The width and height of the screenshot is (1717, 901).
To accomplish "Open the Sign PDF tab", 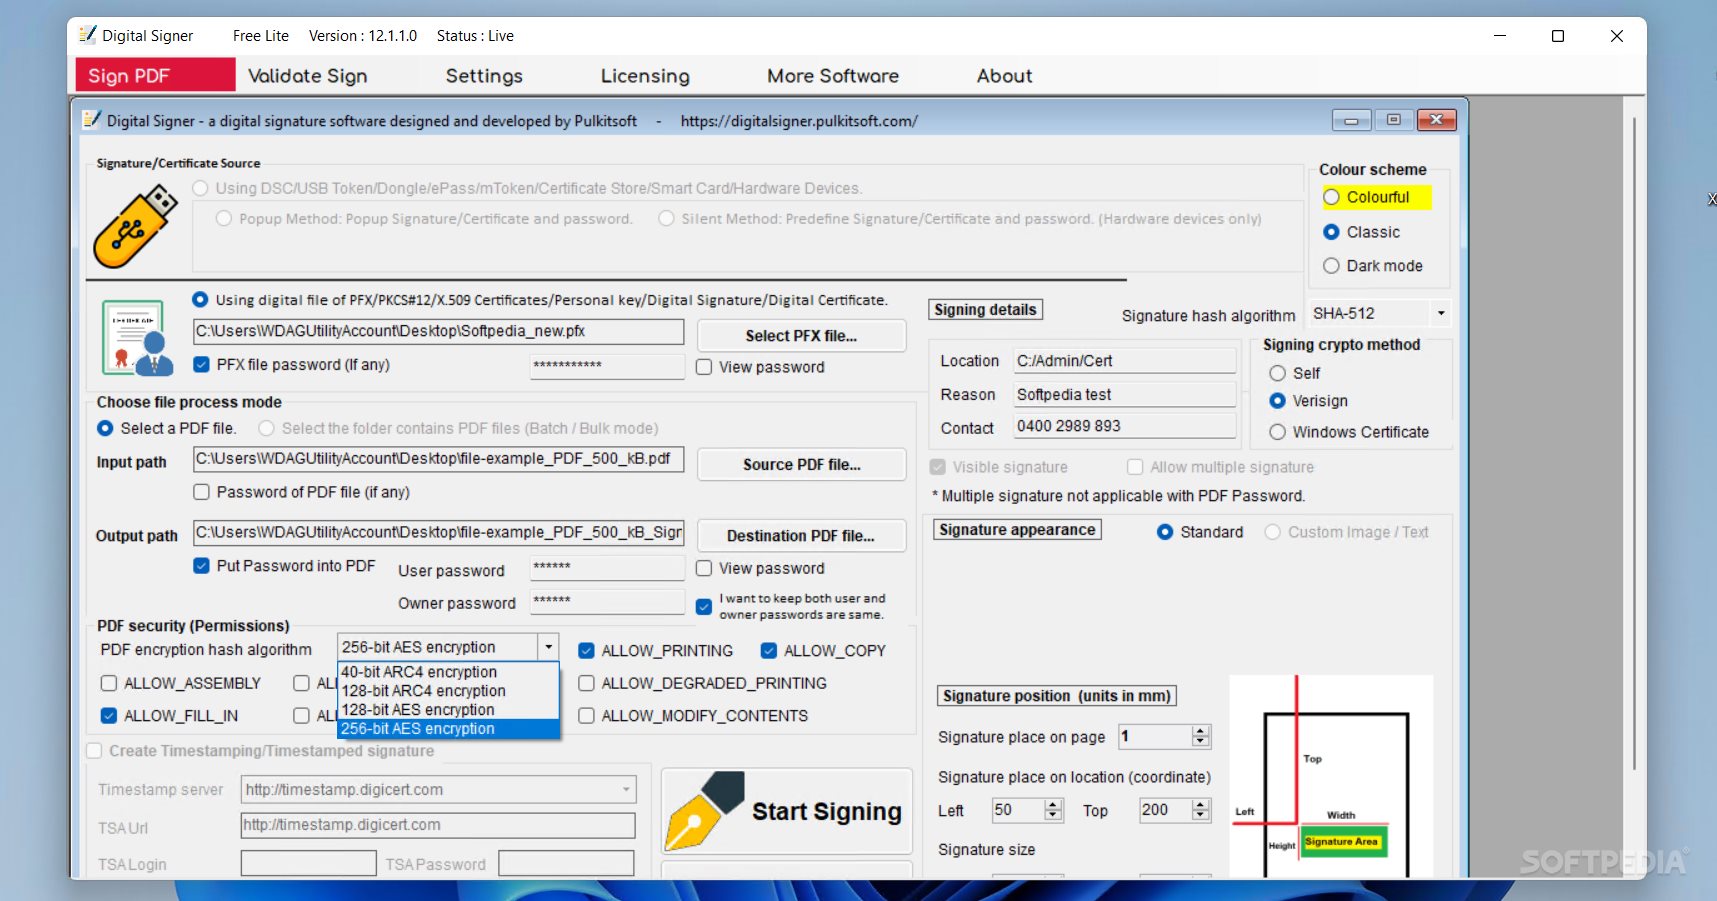I will [x=155, y=75].
